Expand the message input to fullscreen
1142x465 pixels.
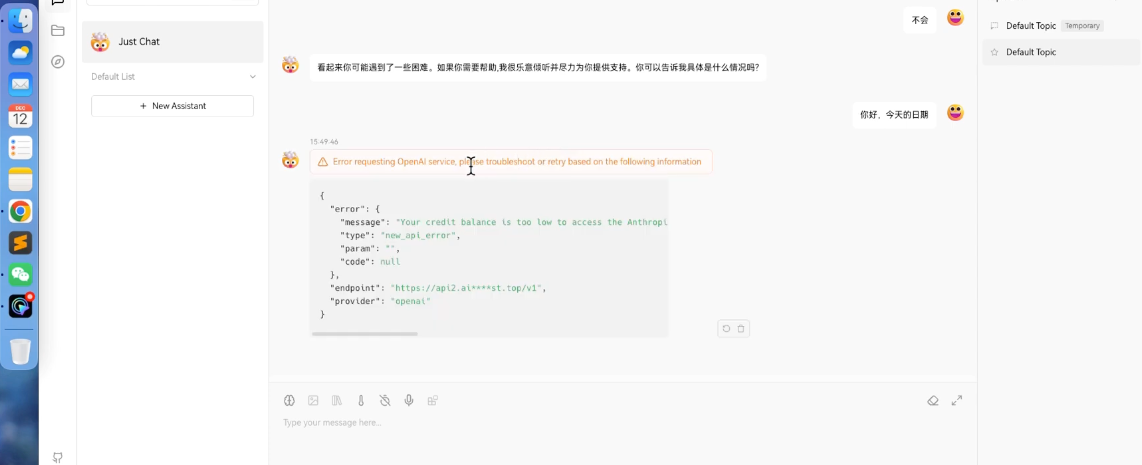click(x=957, y=400)
